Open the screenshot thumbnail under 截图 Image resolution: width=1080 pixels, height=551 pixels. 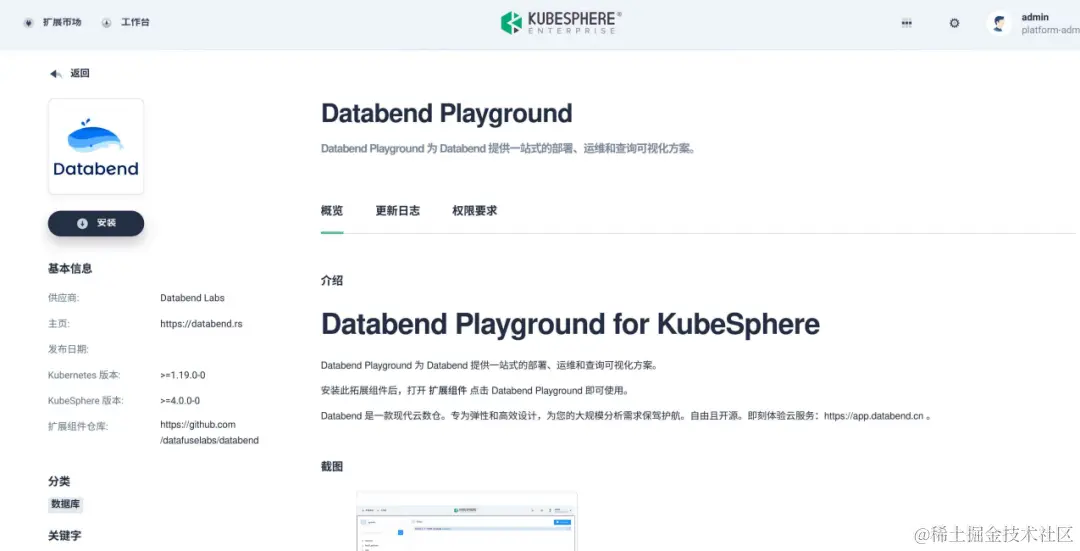click(x=467, y=521)
